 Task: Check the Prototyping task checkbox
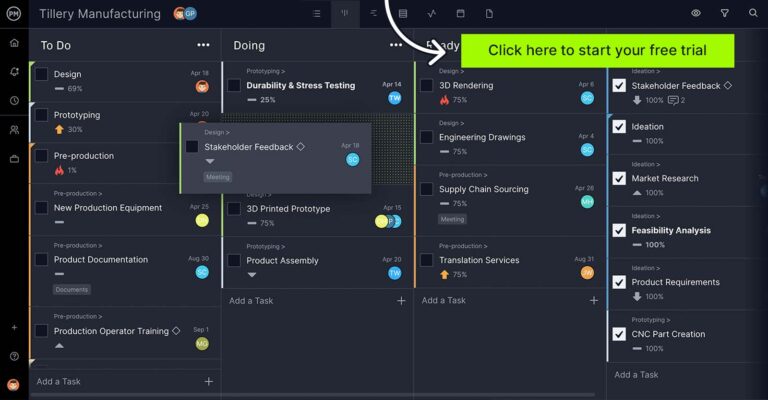tap(42, 115)
